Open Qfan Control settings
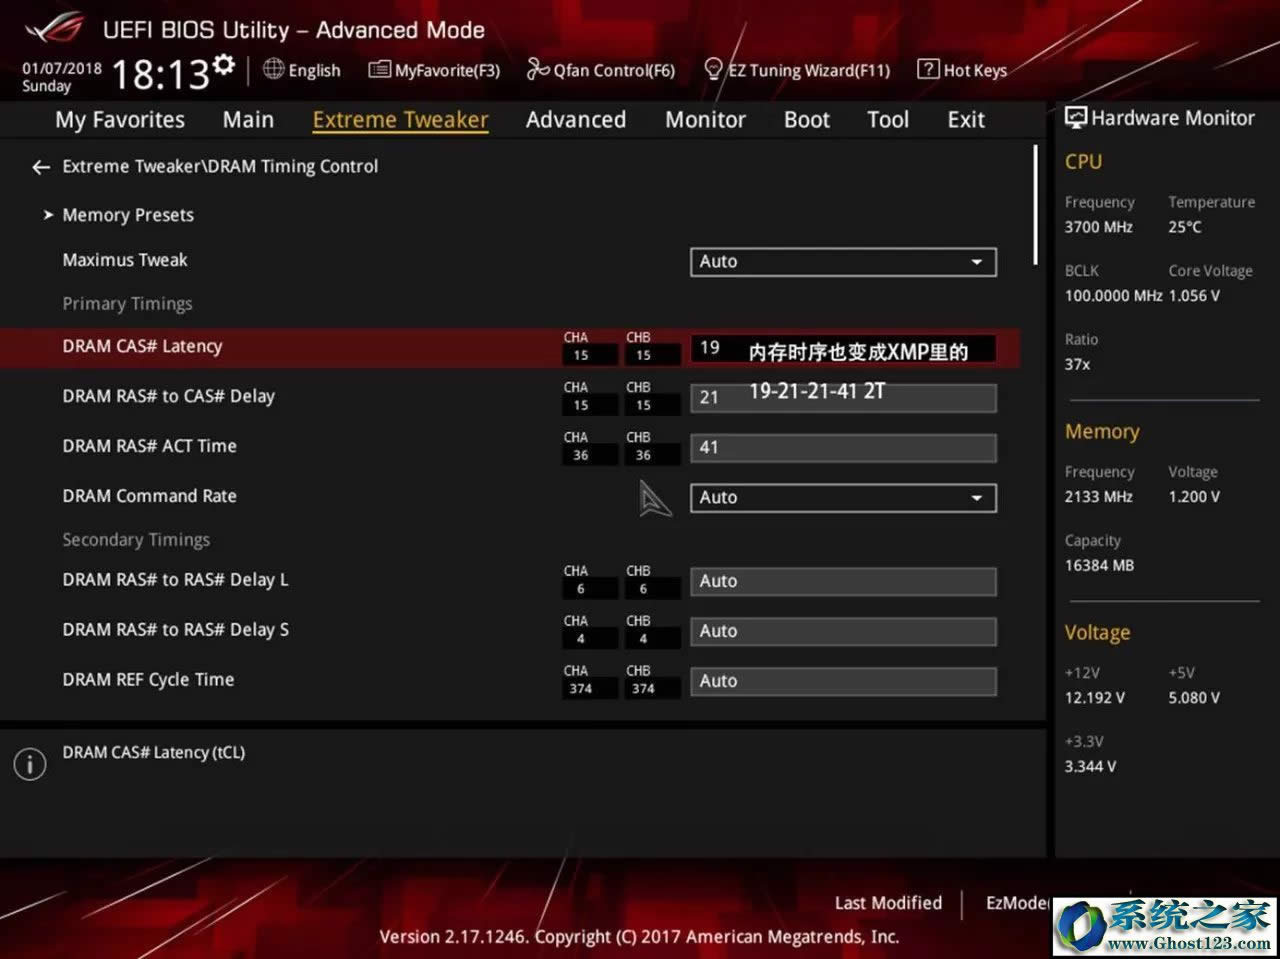Screen dimensions: 1280x959 (601, 70)
